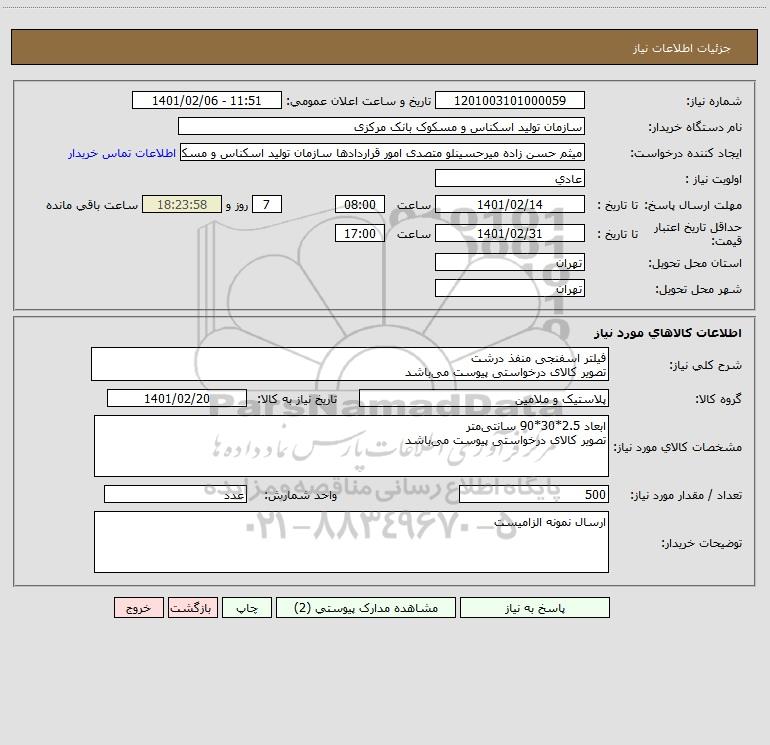Click the label ایجاد کننده درخواست

tap(686, 154)
